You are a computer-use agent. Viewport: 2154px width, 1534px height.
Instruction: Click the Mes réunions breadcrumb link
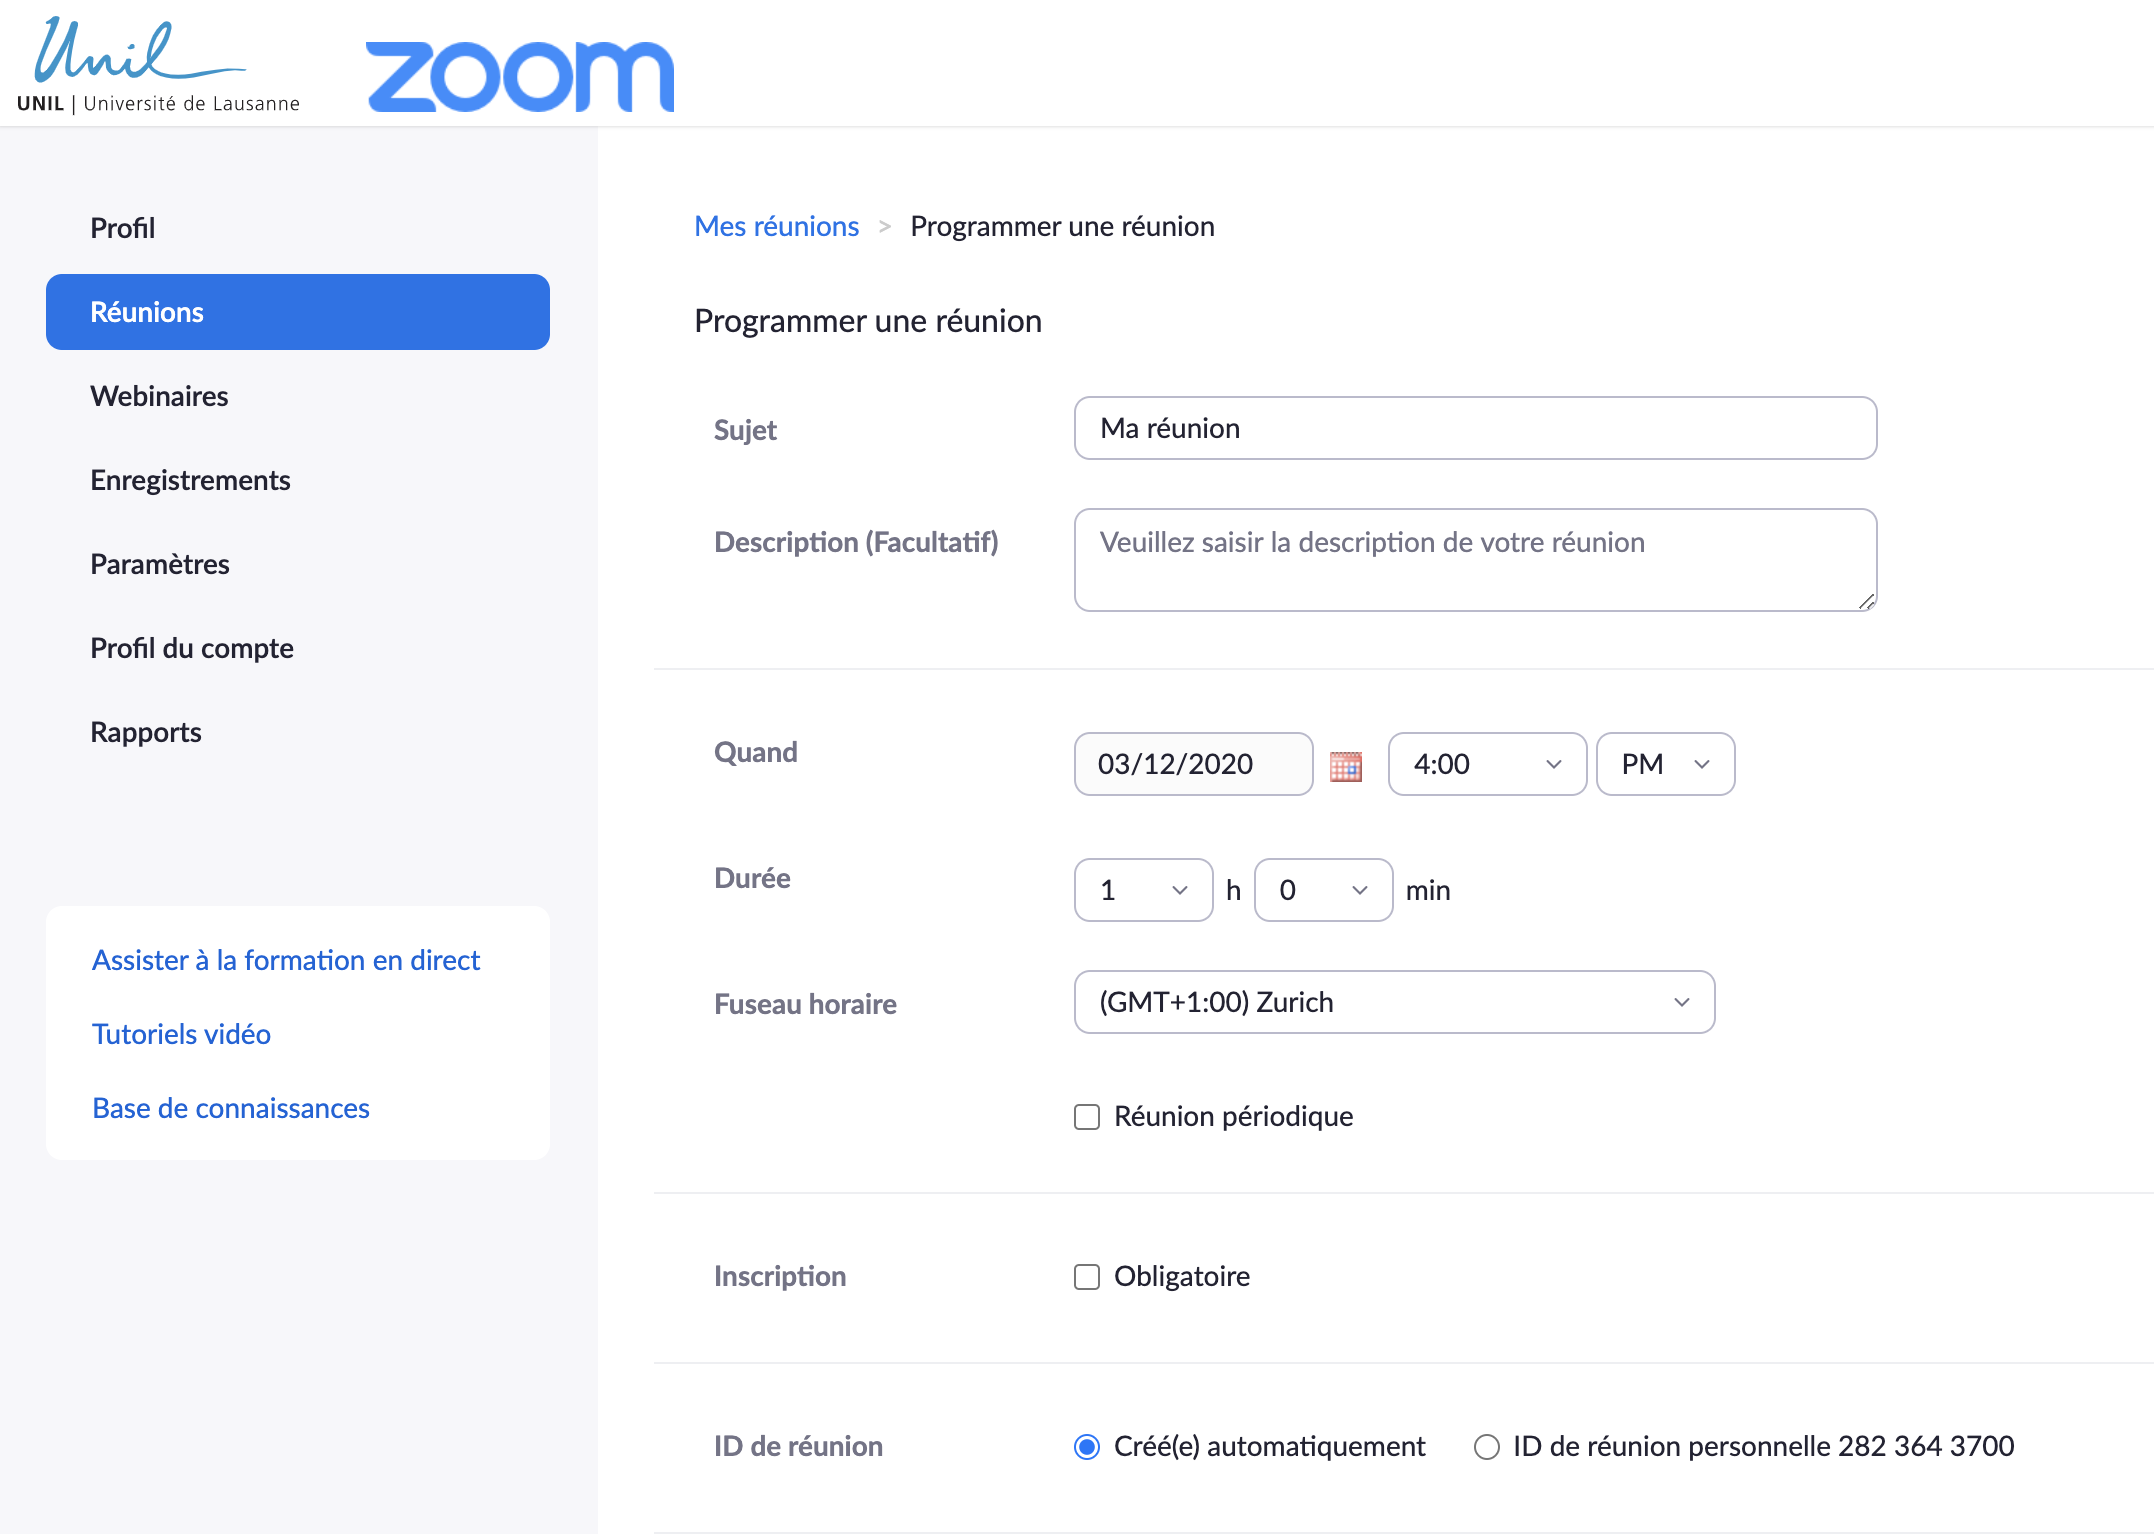pyautogui.click(x=776, y=226)
